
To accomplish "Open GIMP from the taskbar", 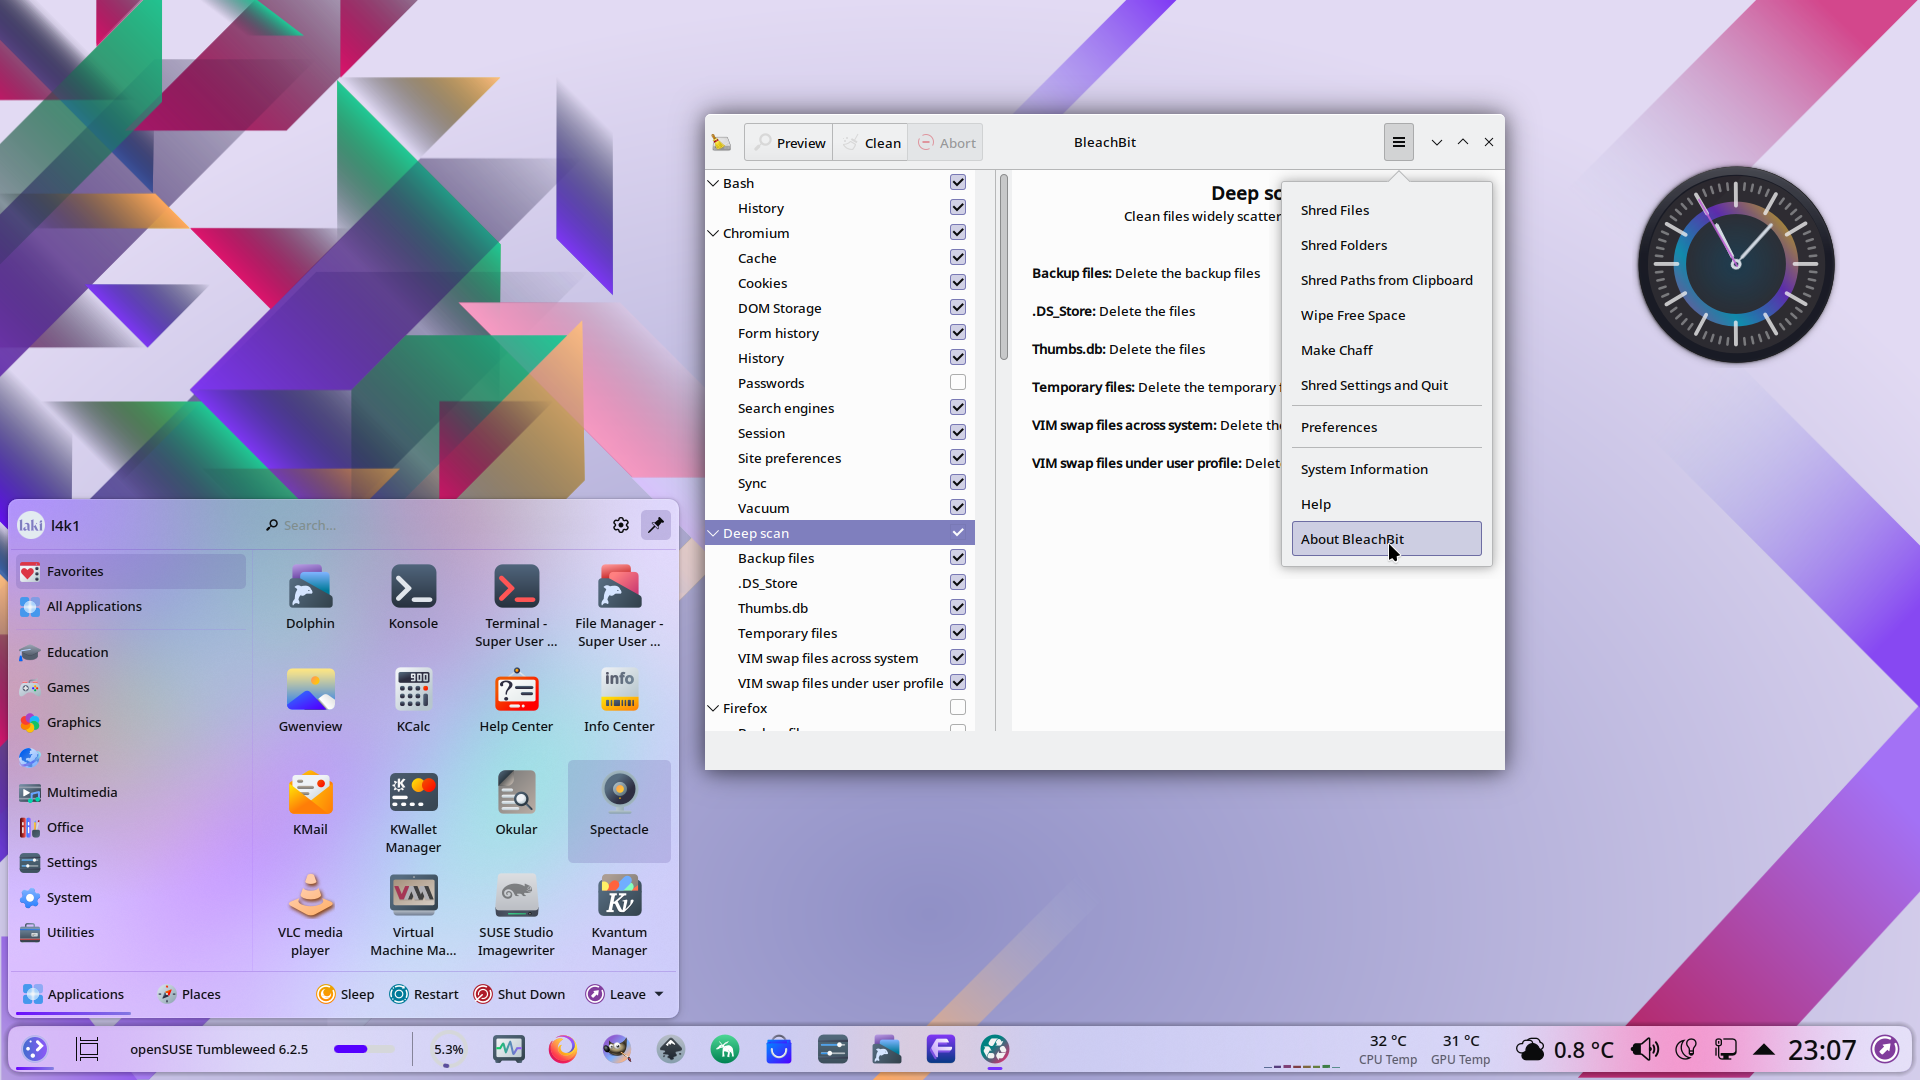I will coord(617,1049).
